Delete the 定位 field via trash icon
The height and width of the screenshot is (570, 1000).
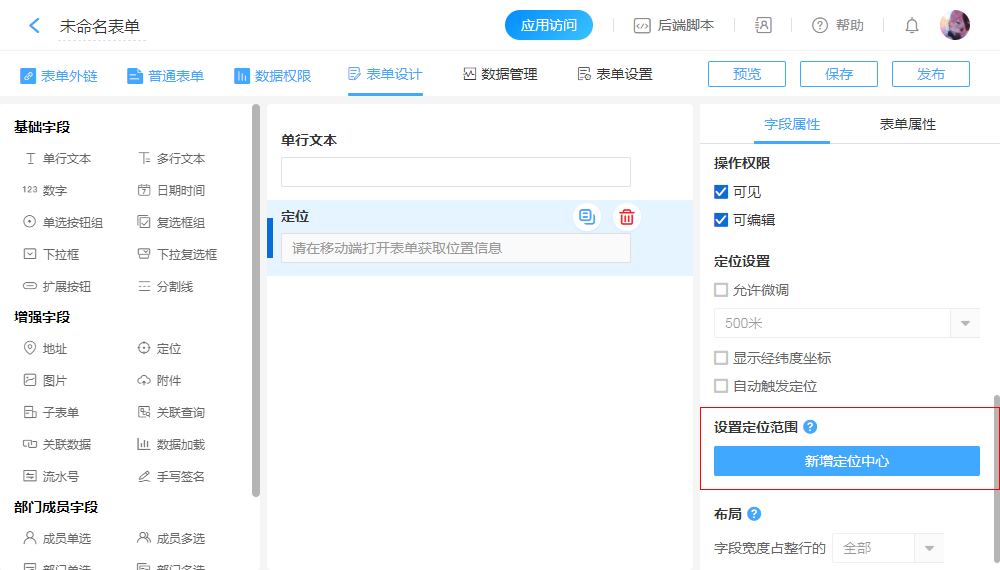point(627,217)
